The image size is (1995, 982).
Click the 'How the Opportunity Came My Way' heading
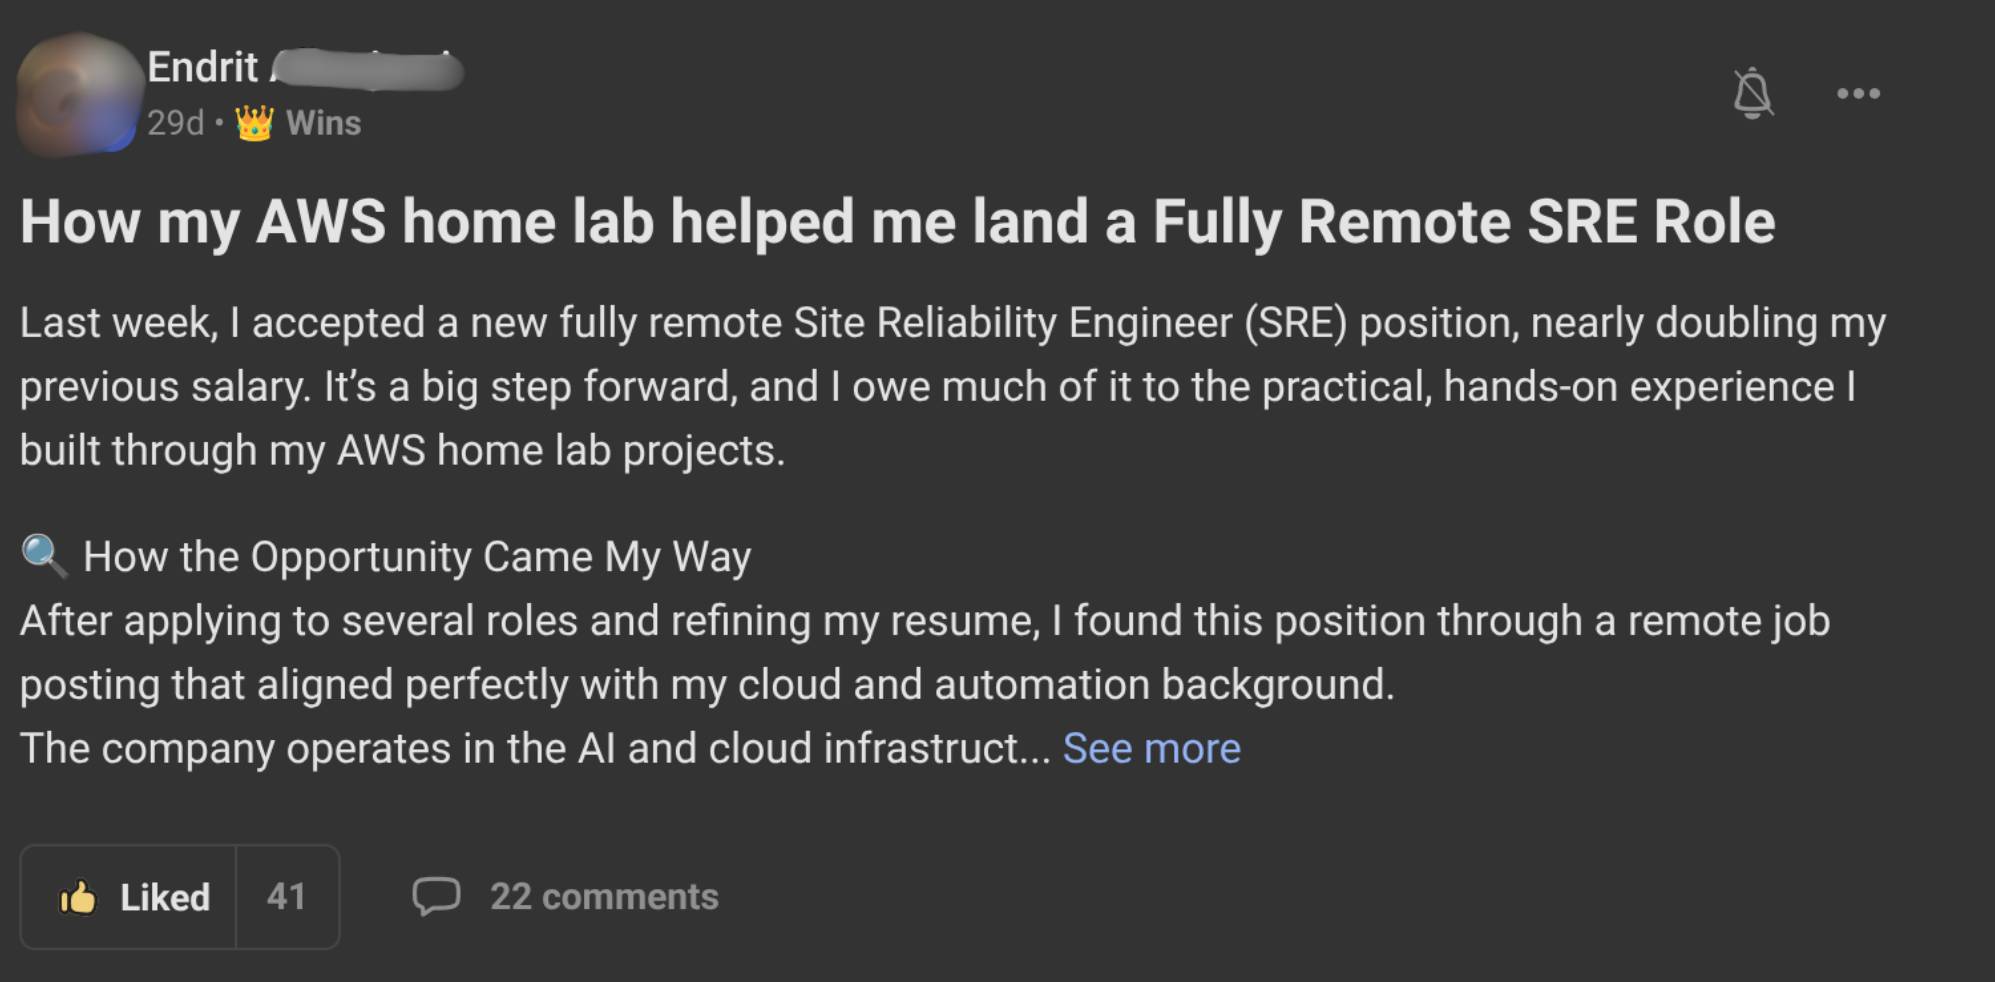click(x=417, y=557)
